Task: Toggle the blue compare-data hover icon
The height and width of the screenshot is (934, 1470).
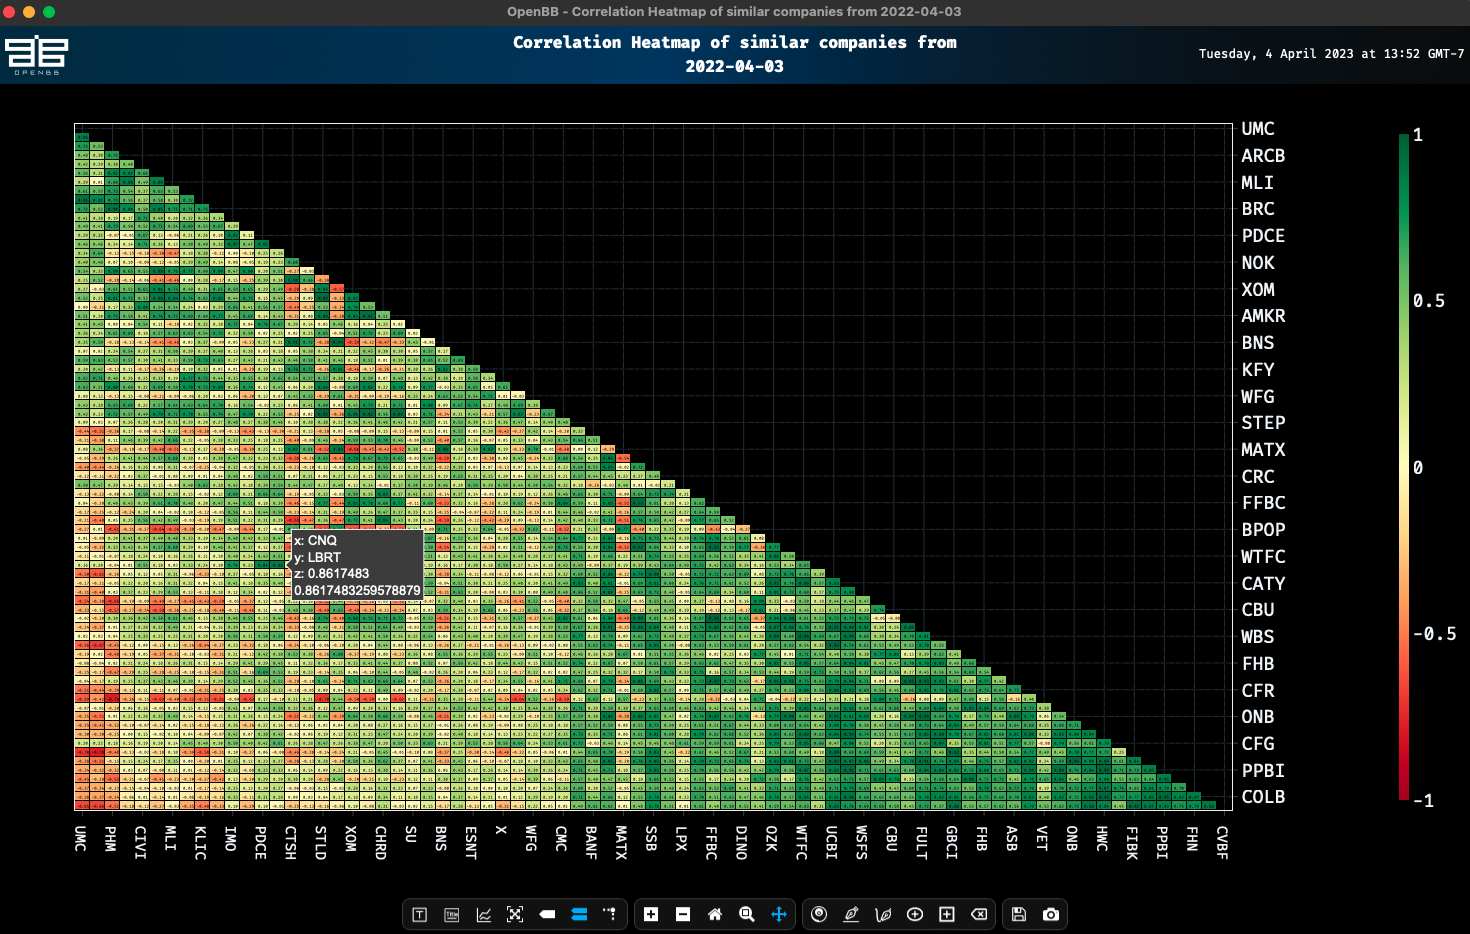Action: point(579,914)
